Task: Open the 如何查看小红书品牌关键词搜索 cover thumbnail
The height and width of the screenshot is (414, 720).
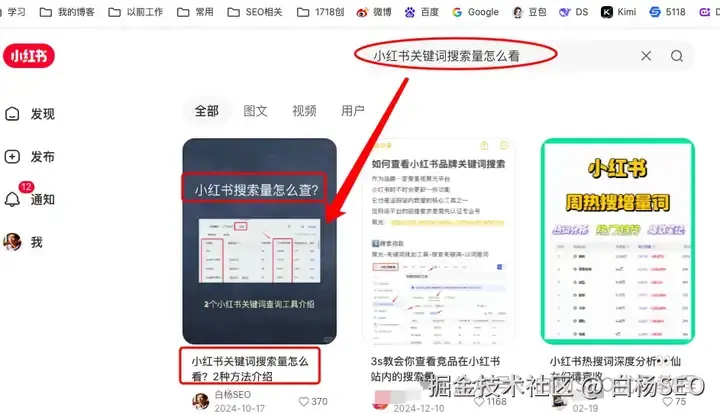Action: (x=439, y=241)
